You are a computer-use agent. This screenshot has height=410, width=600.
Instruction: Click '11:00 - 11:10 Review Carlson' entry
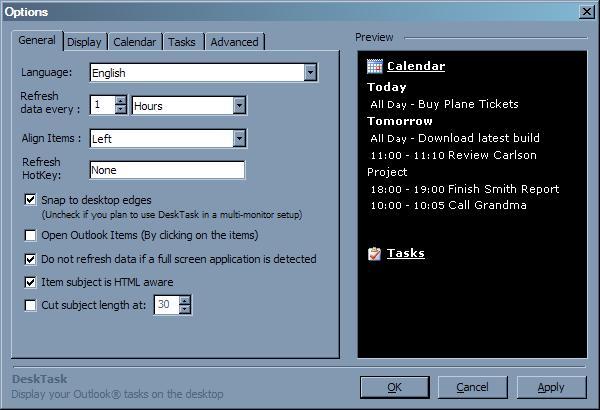[x=453, y=155]
